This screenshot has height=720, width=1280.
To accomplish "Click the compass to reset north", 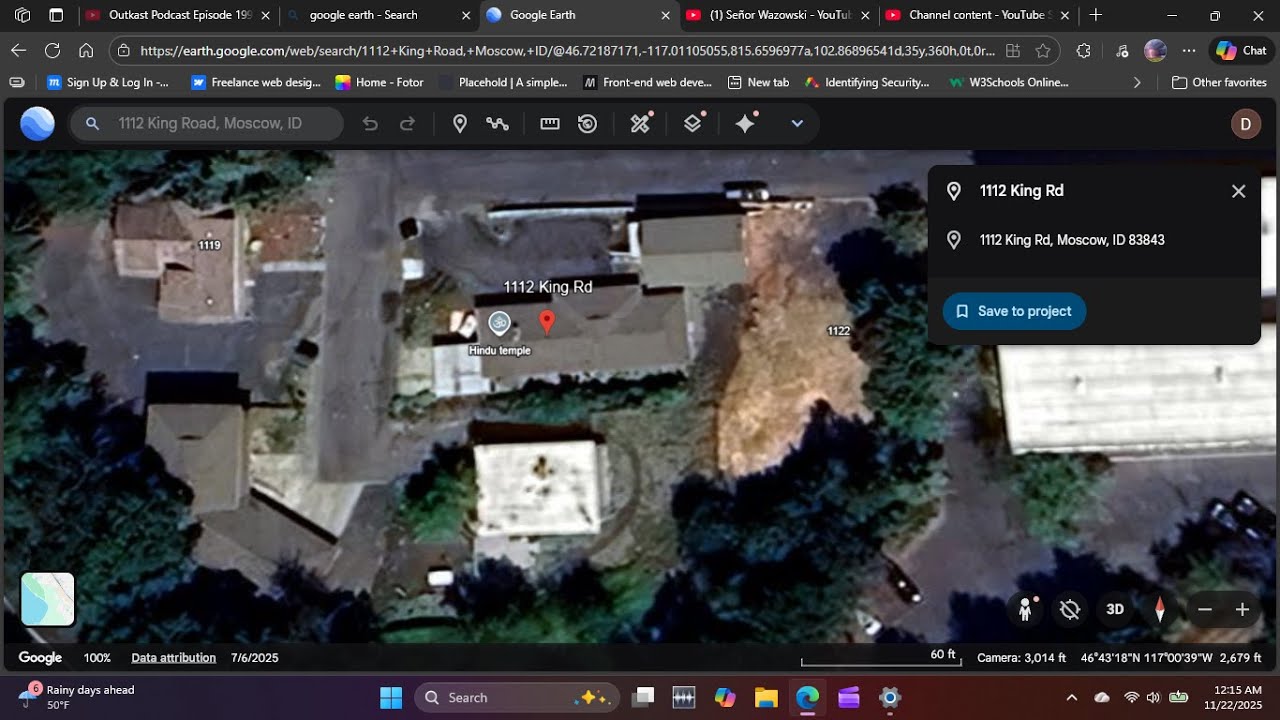I will (x=1160, y=609).
